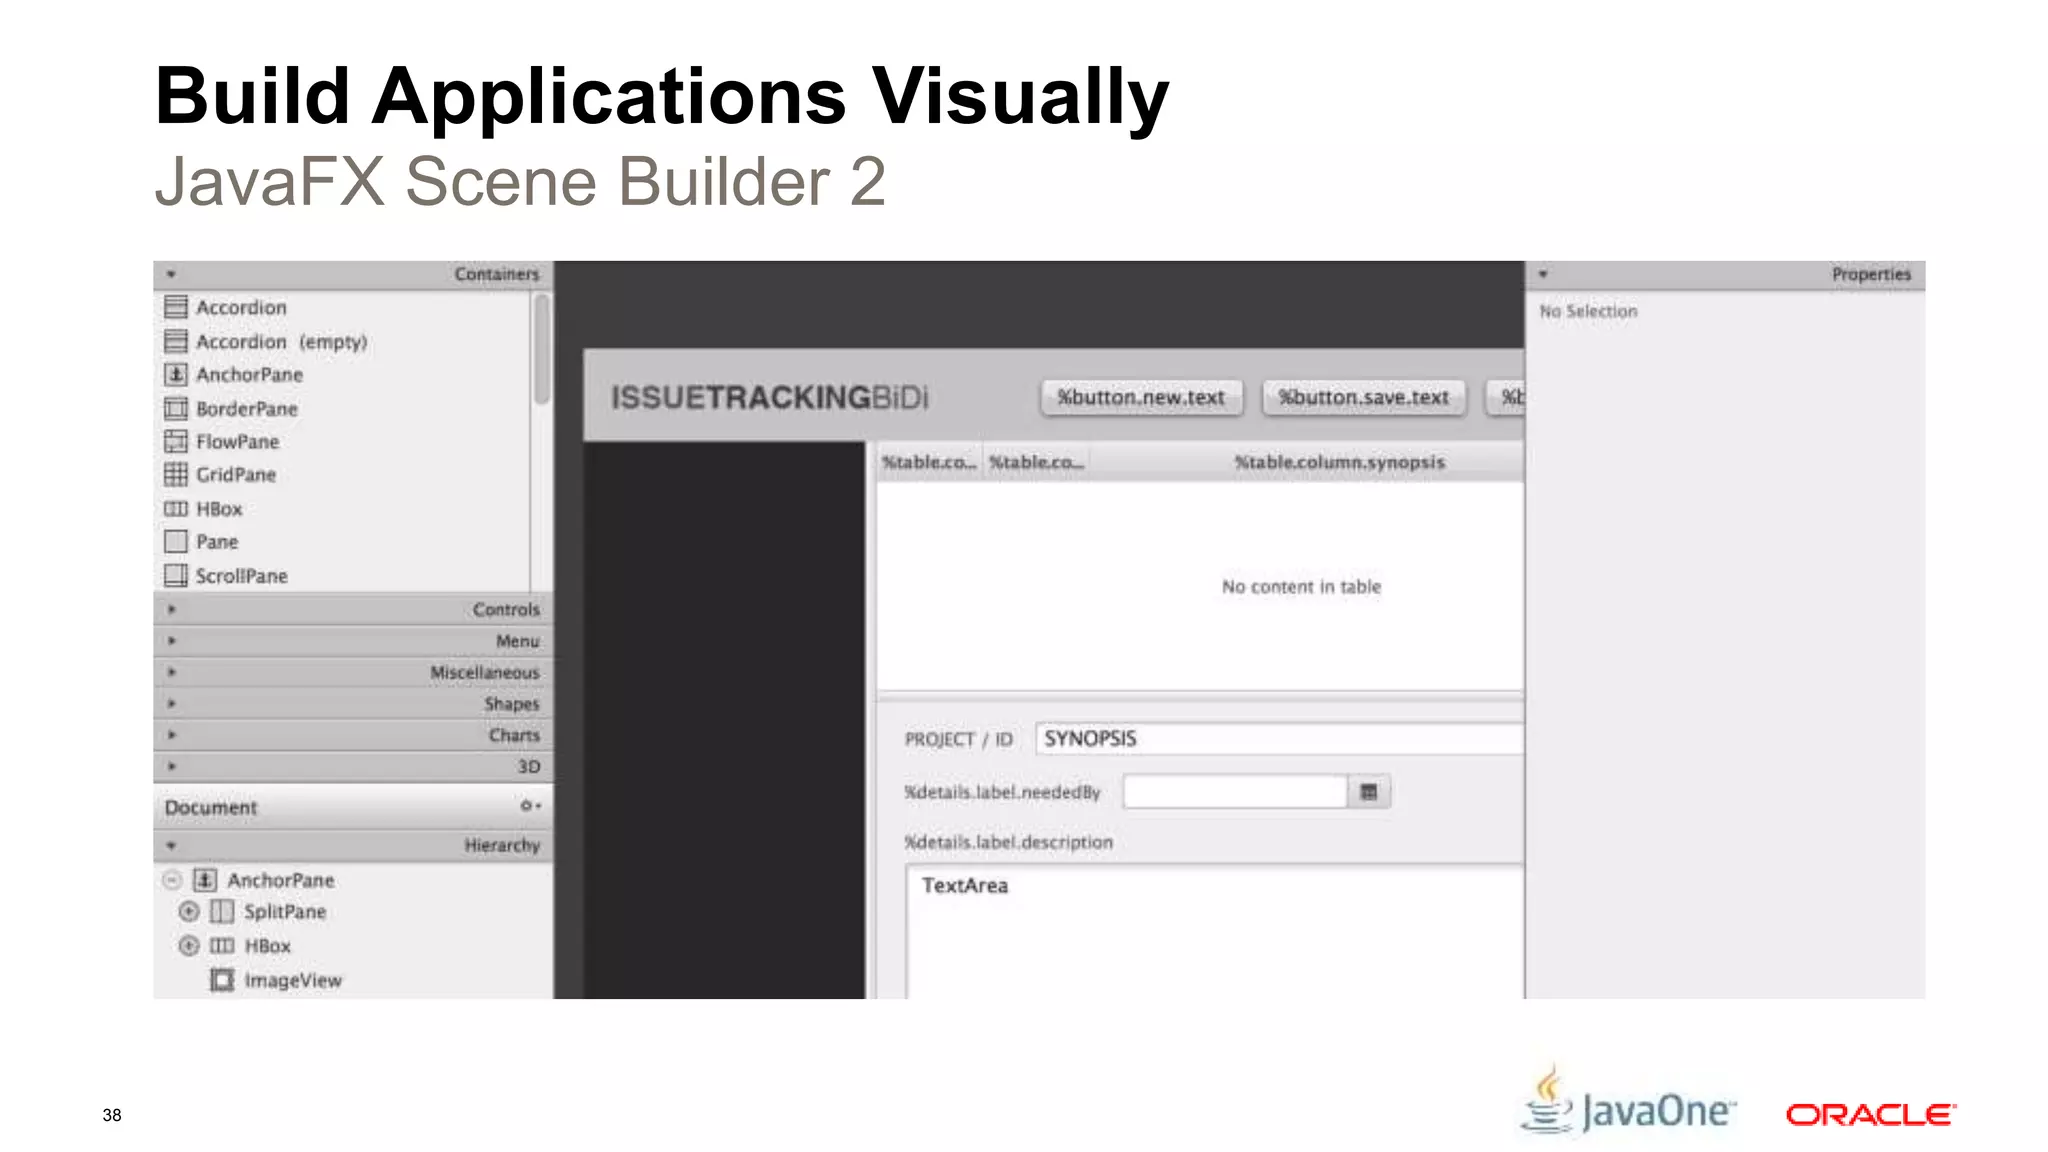This screenshot has width=2048, height=1152.
Task: Click the GridPane label in Containers
Action: click(x=236, y=474)
